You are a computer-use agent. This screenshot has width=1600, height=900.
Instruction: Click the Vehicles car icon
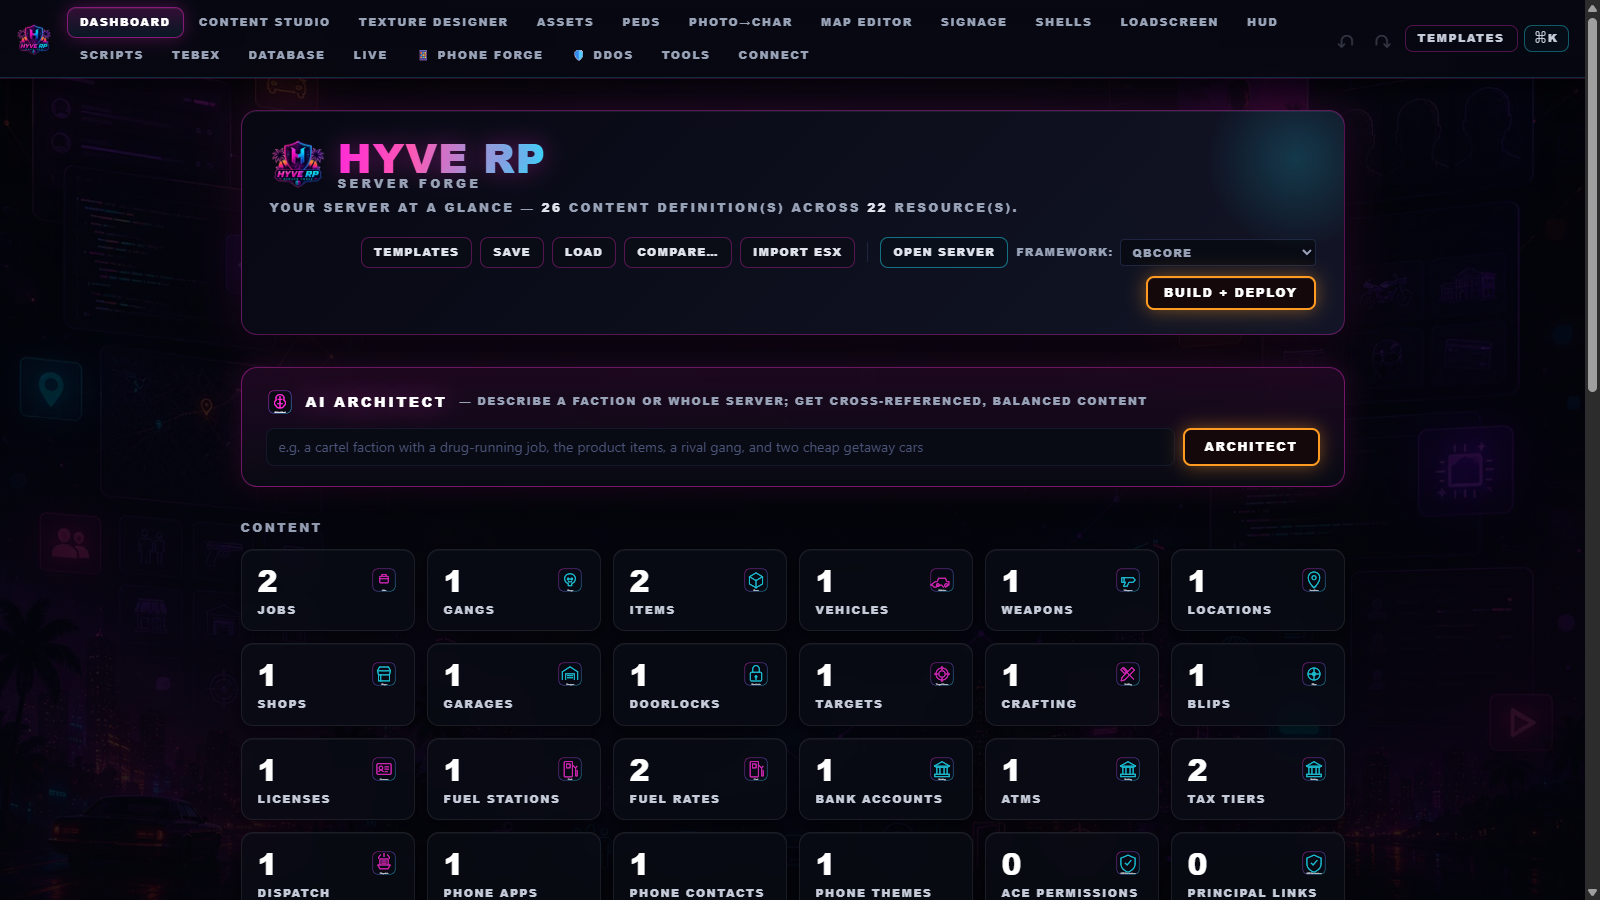pos(942,580)
